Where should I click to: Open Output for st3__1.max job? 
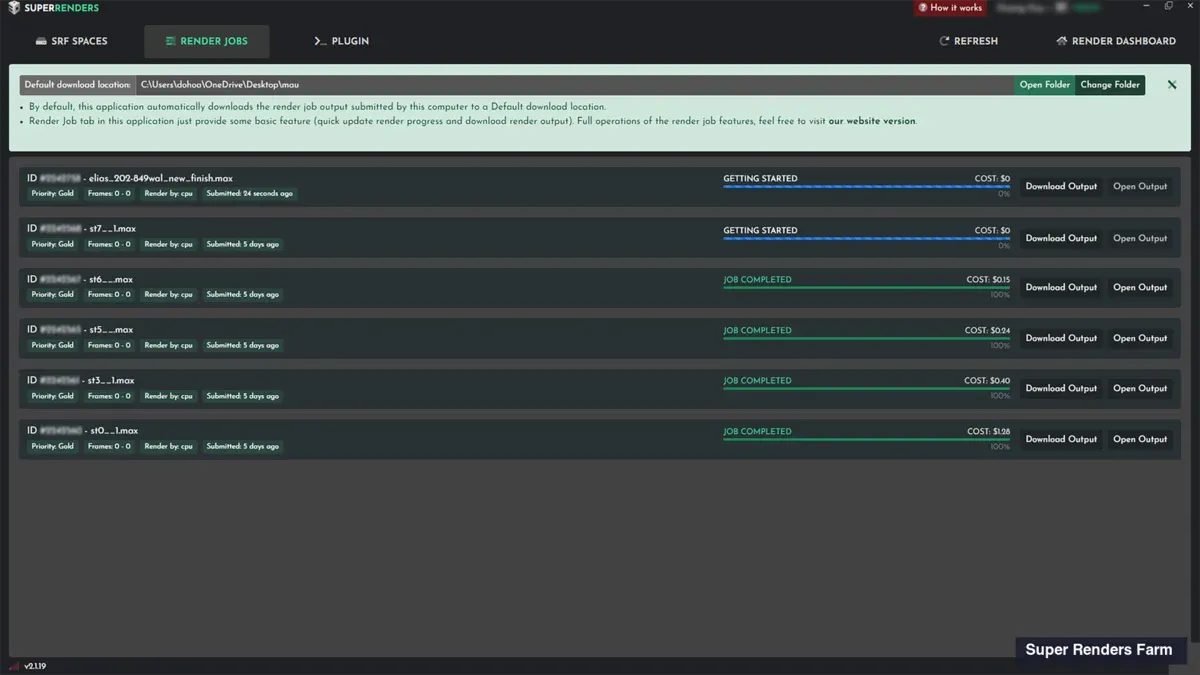pos(1140,388)
